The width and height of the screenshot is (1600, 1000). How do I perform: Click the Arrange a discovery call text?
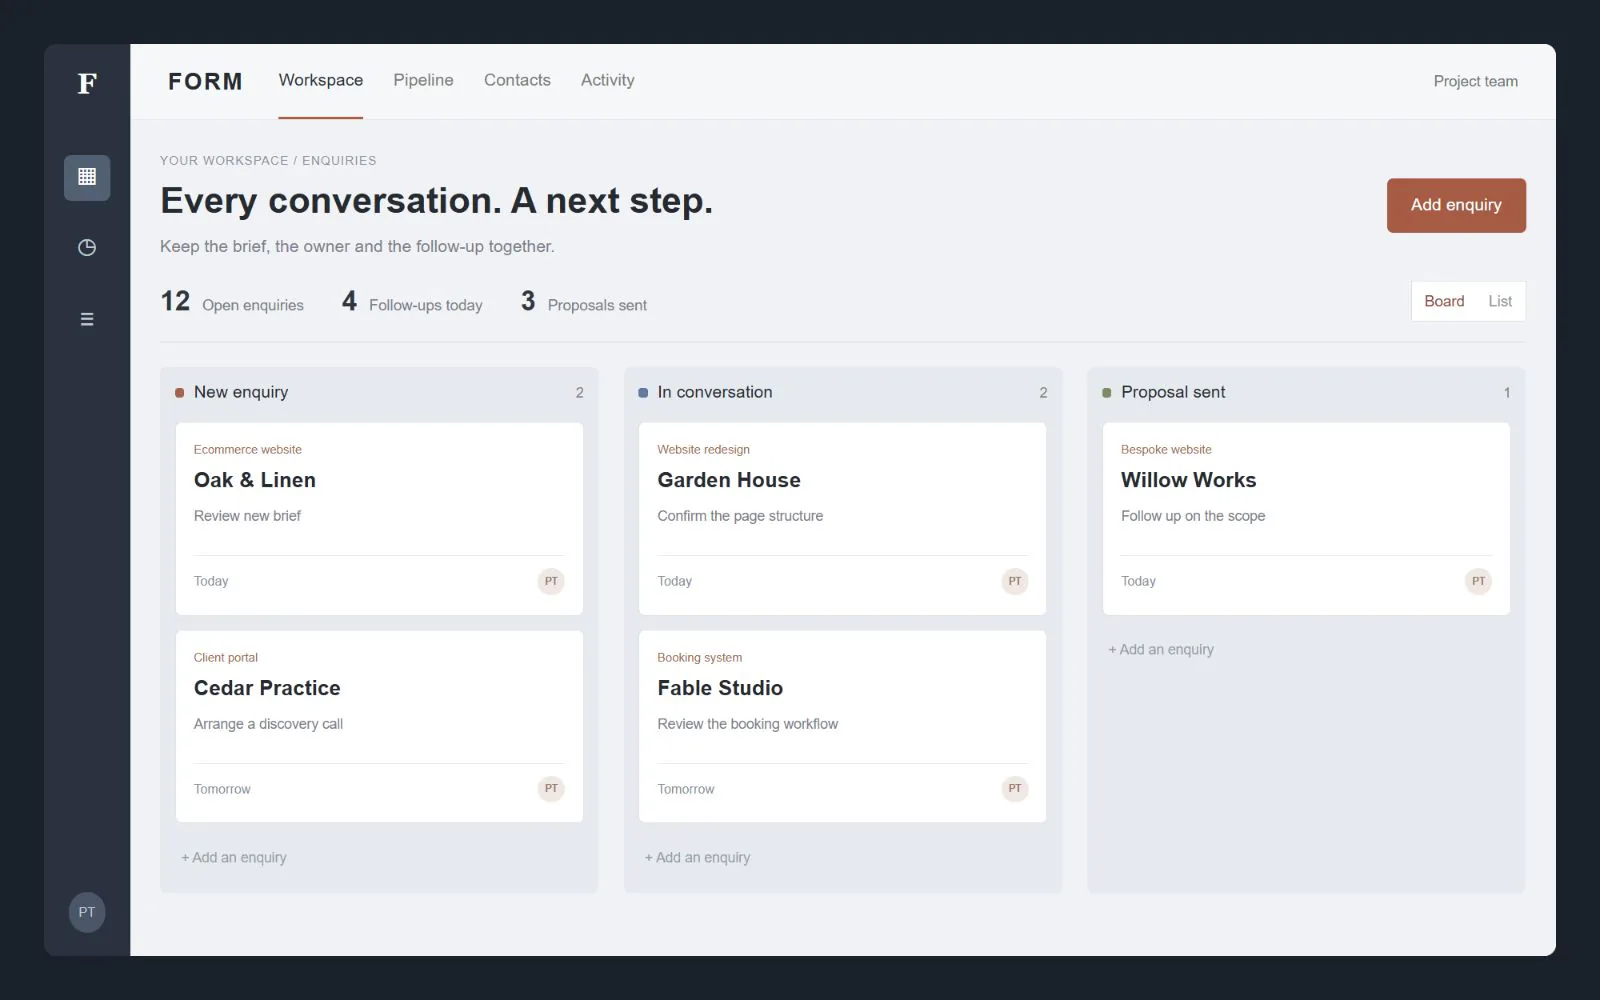(x=268, y=724)
